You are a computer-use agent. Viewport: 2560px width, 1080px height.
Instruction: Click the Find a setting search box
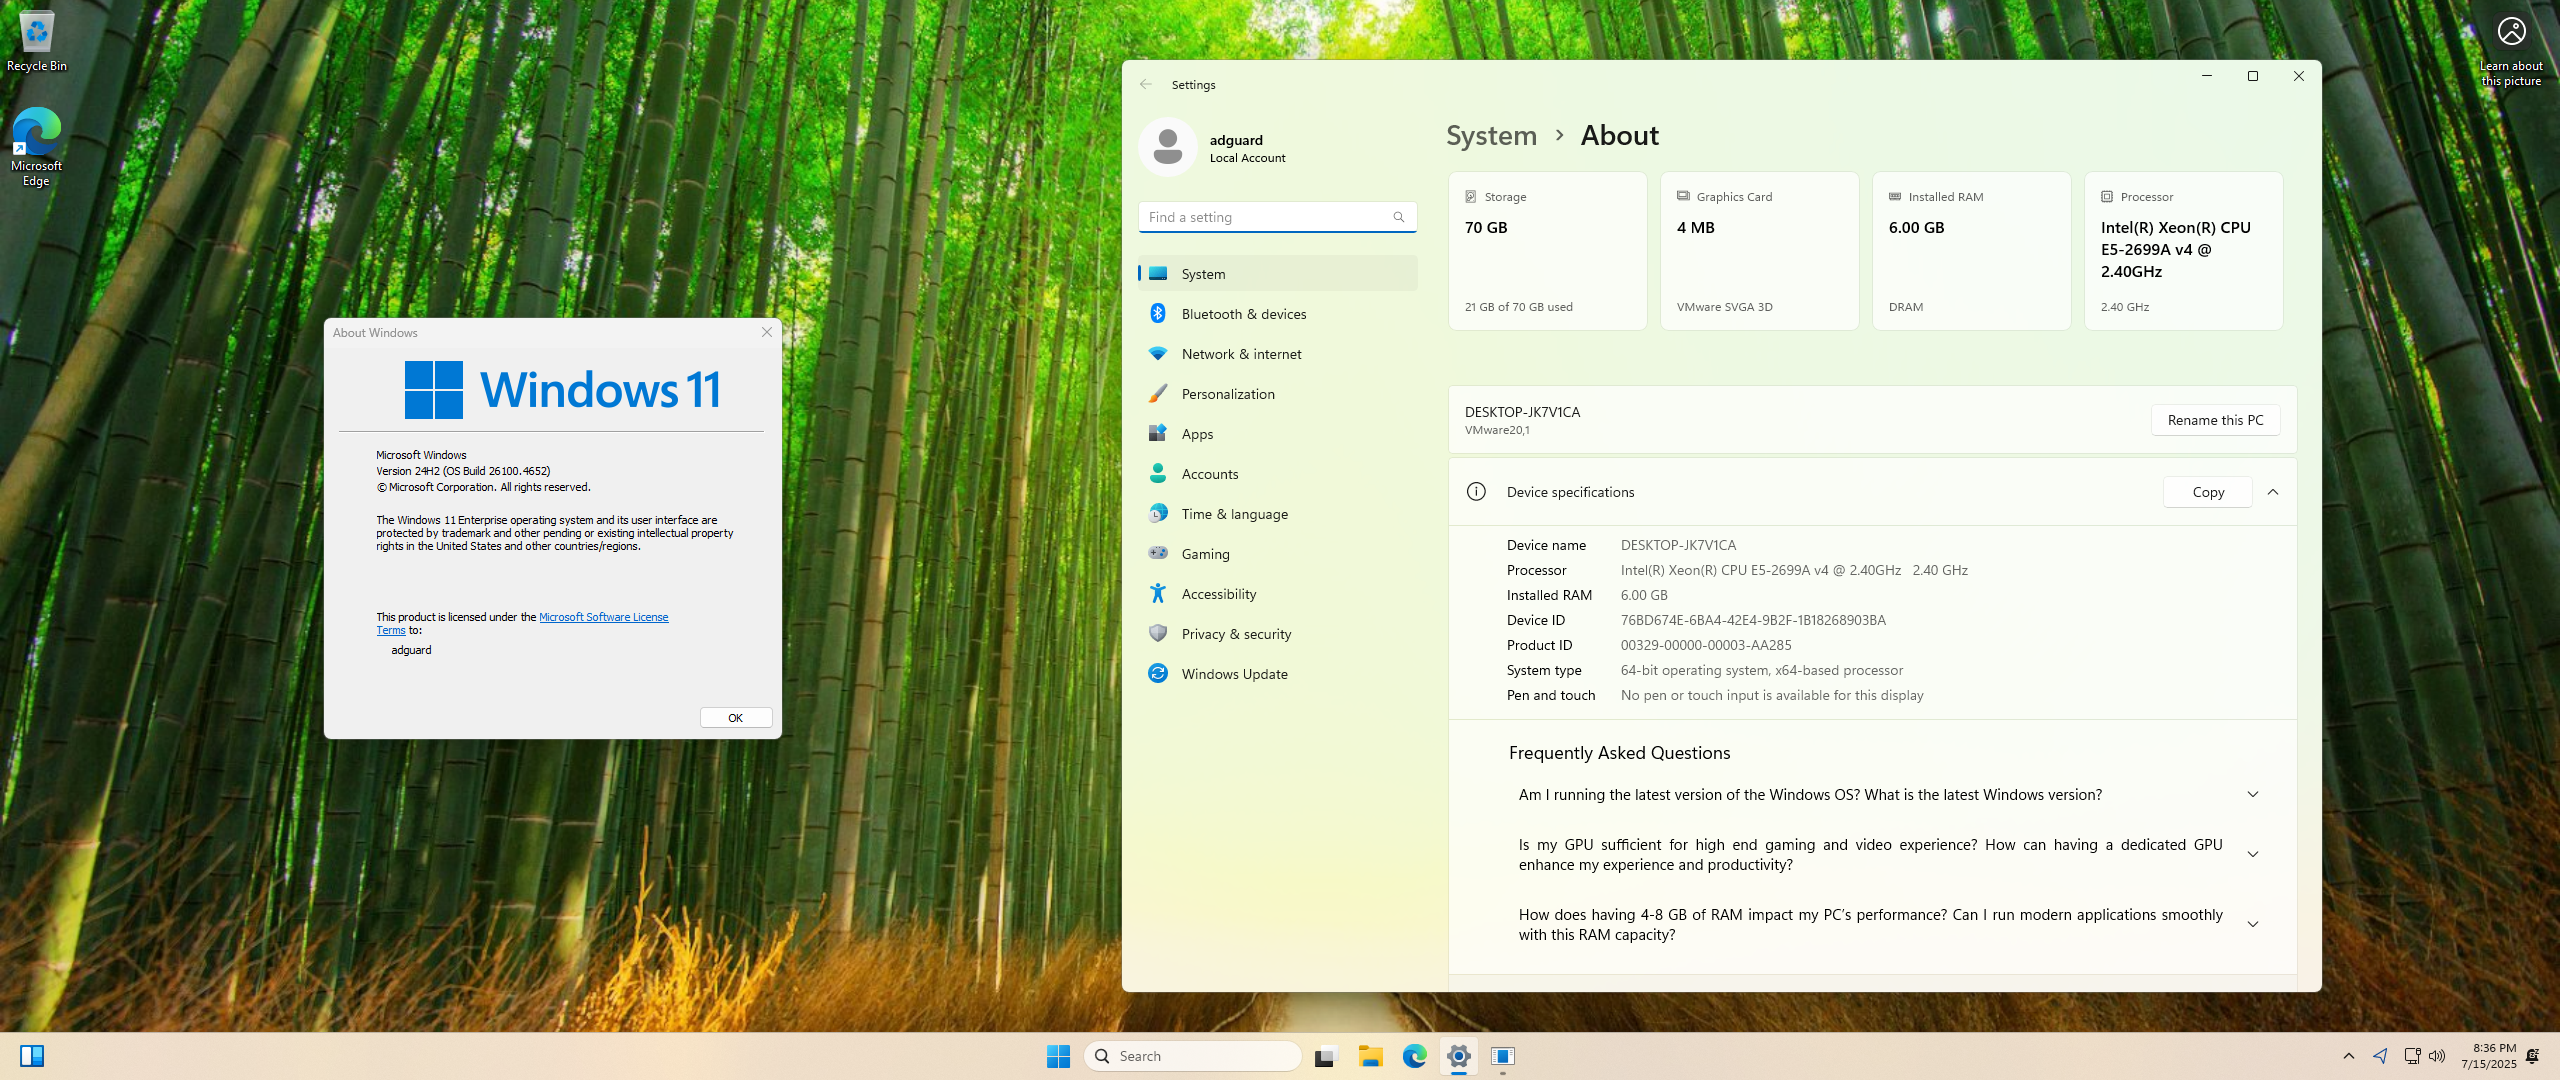coord(1278,217)
